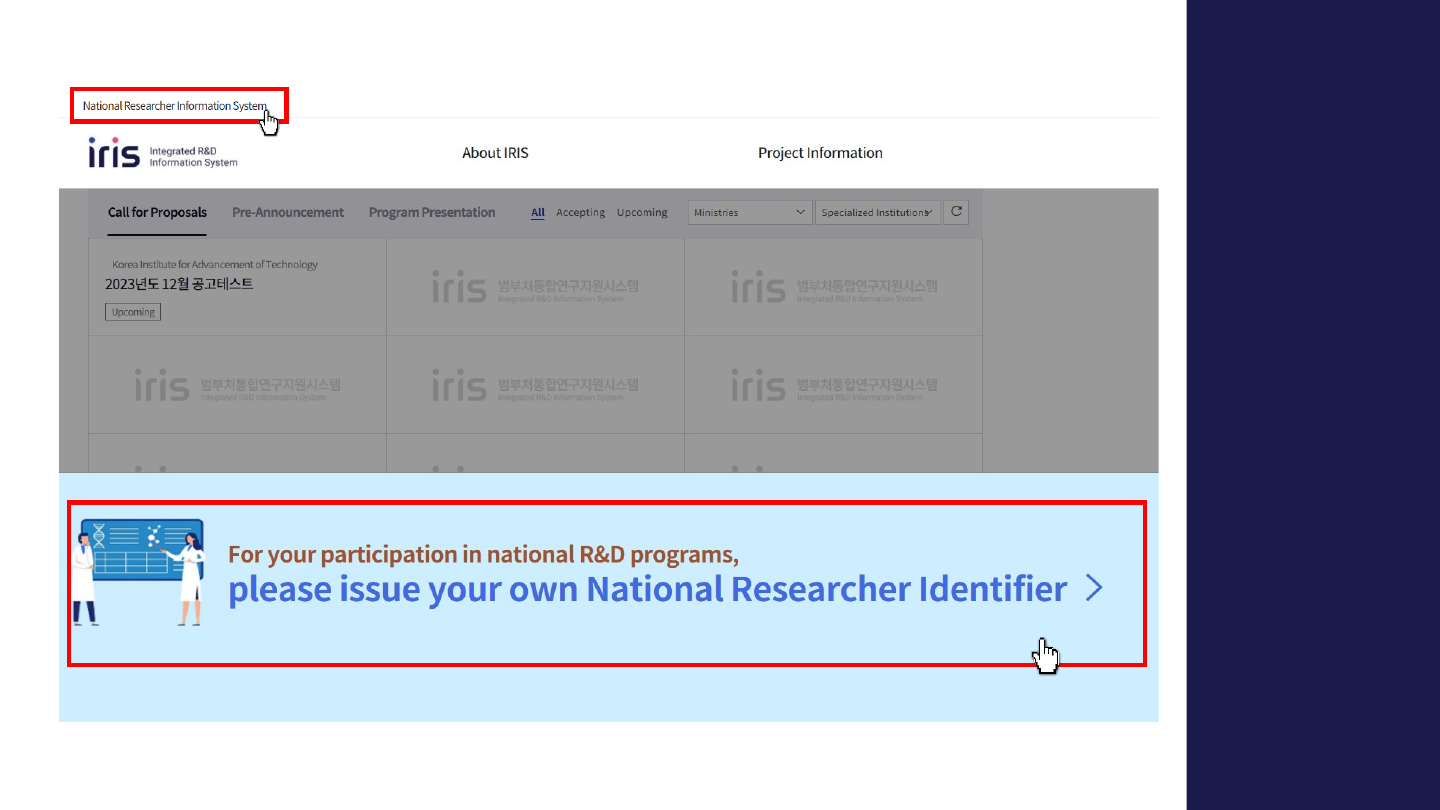
Task: Open the 2023년도 12월 공고테스트 announcement
Action: [x=179, y=284]
